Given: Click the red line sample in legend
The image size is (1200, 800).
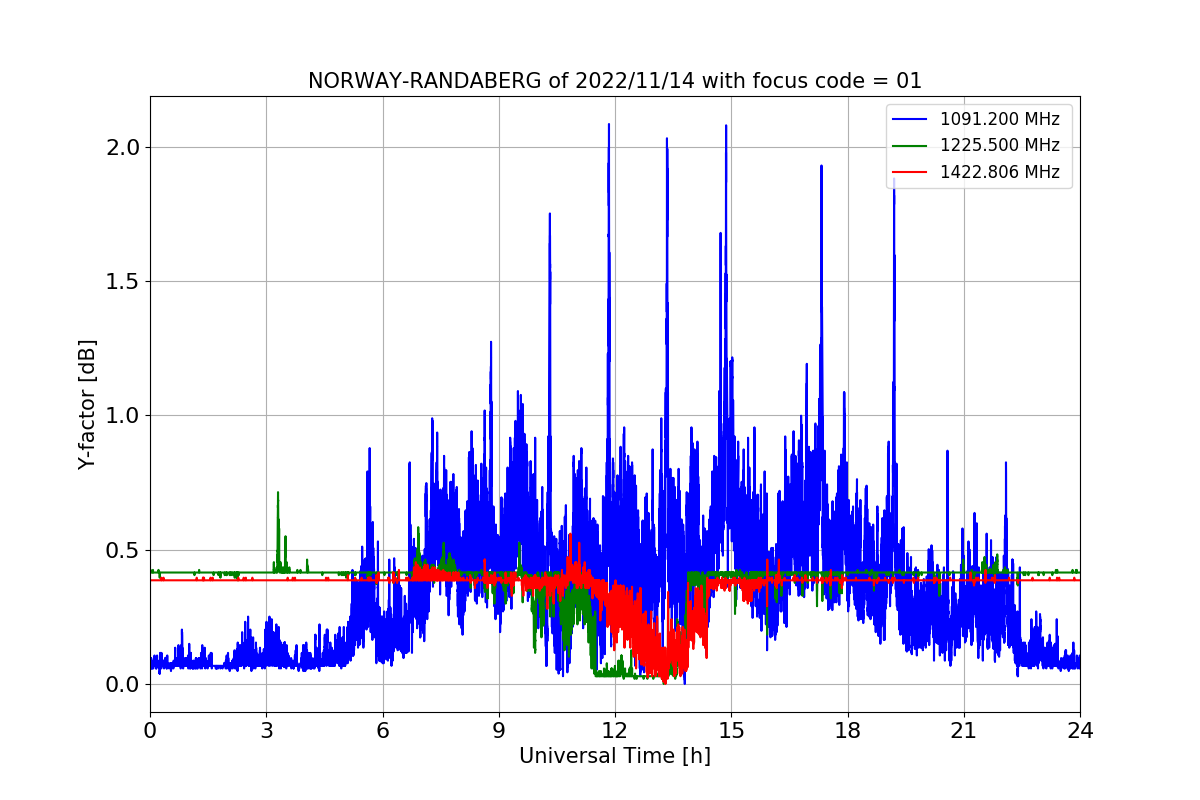Looking at the screenshot, I should pos(911,172).
